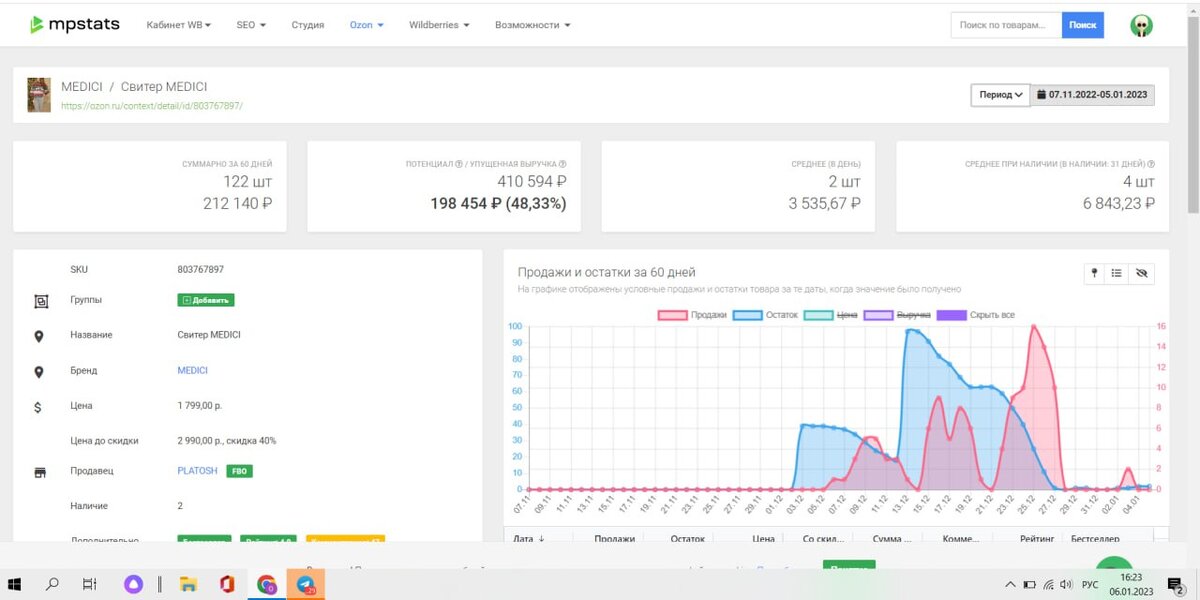Open the Студия menu item
The width and height of the screenshot is (1200, 600).
[x=308, y=25]
